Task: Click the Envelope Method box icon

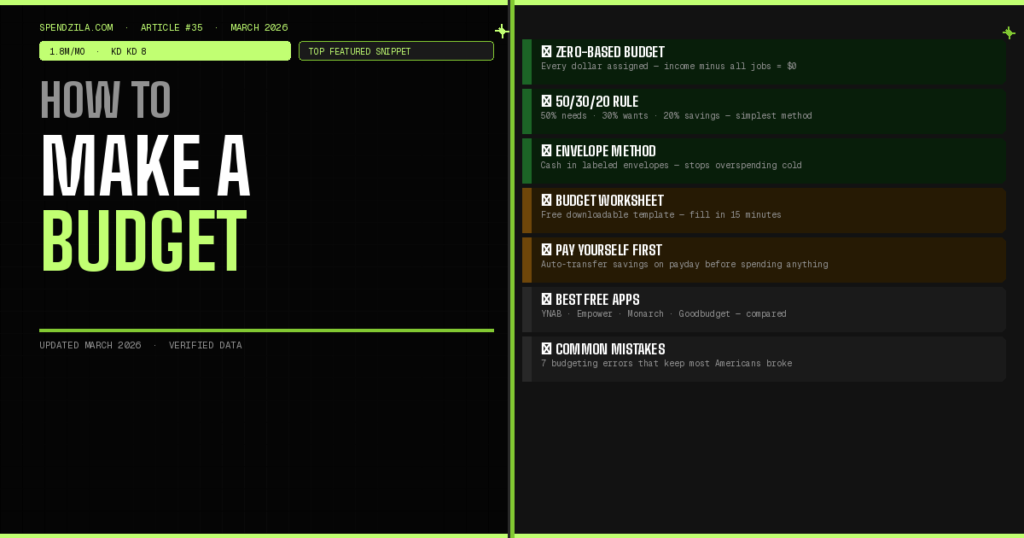Action: [546, 151]
